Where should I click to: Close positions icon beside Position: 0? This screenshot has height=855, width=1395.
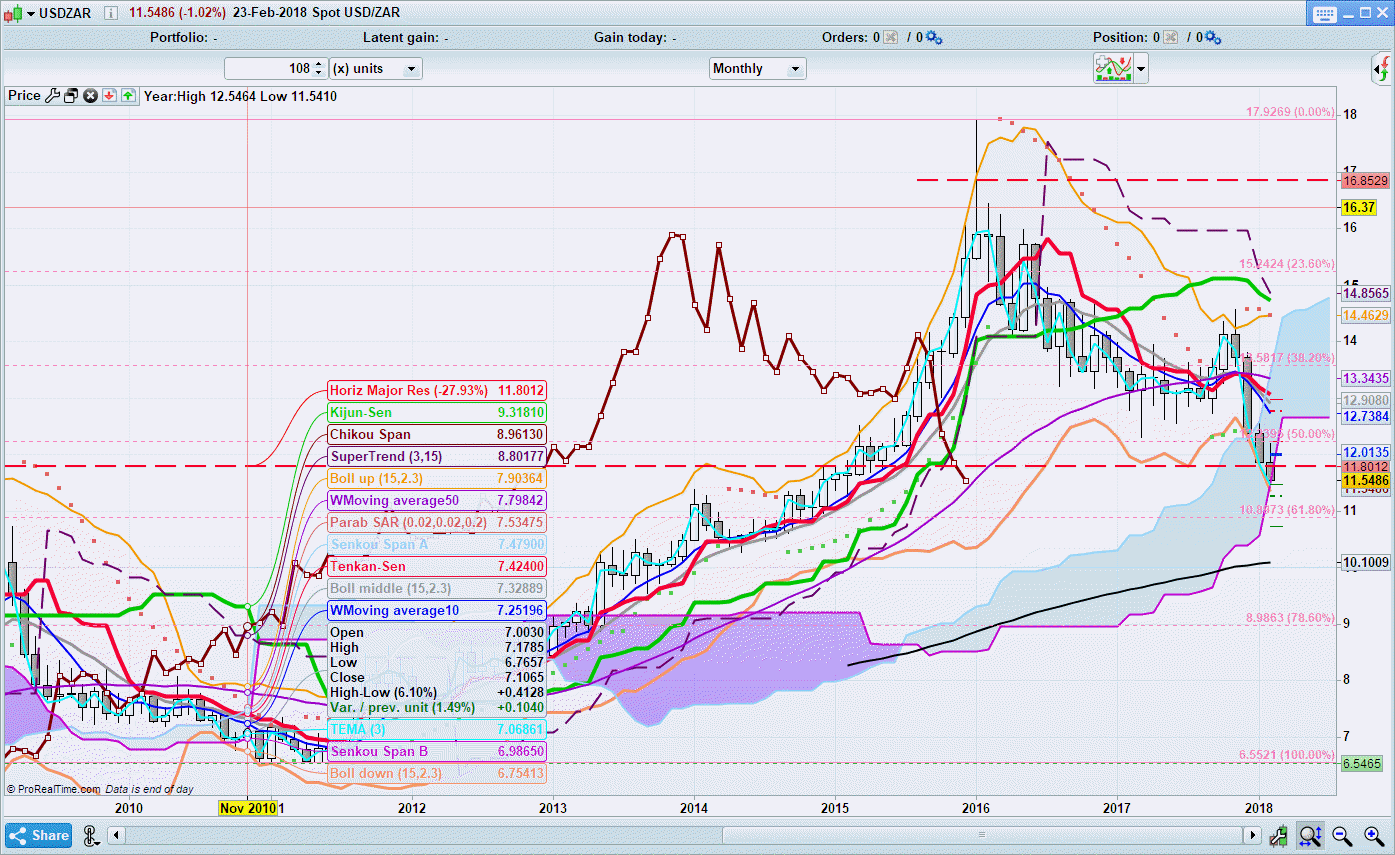(x=1170, y=37)
